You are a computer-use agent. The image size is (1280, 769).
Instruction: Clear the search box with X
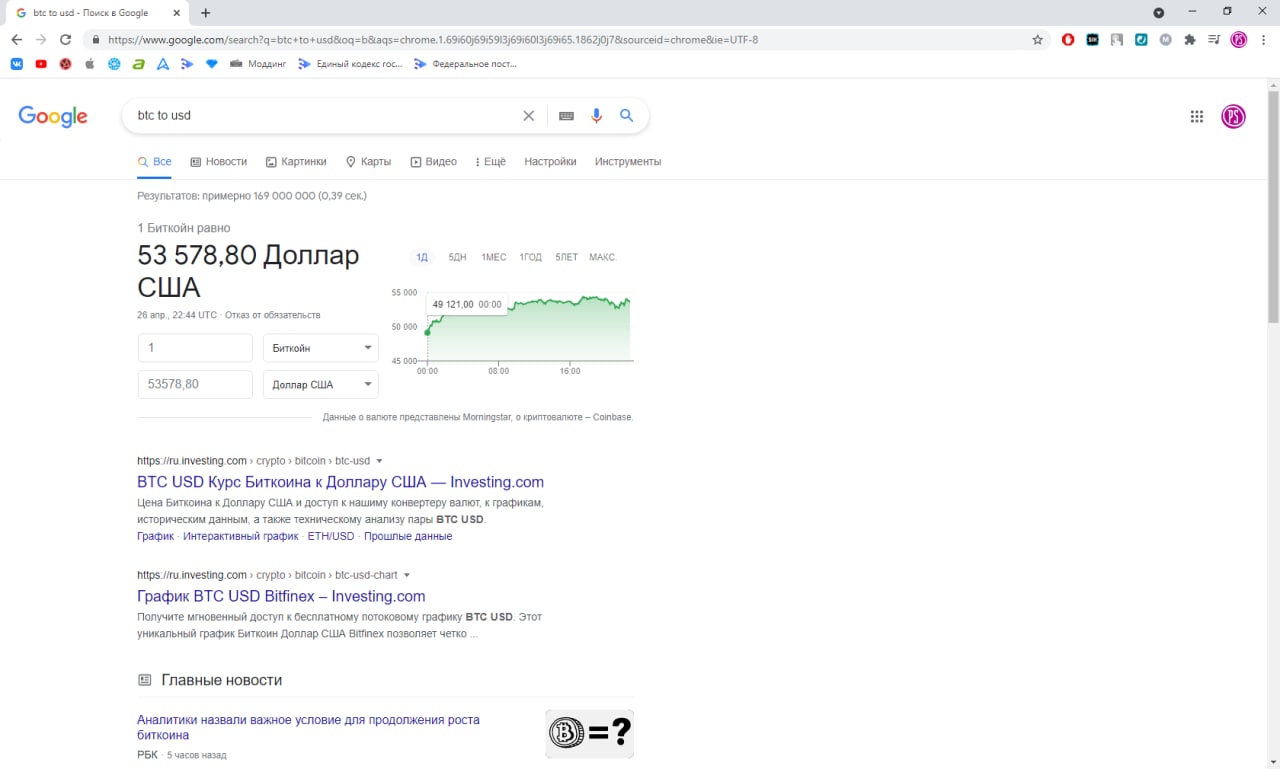click(x=529, y=116)
